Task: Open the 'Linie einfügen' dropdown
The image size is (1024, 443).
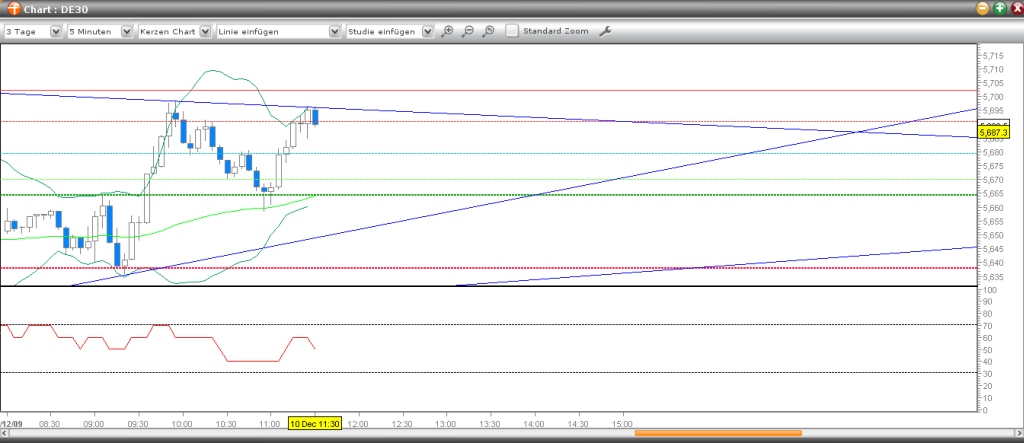Action: 334,31
